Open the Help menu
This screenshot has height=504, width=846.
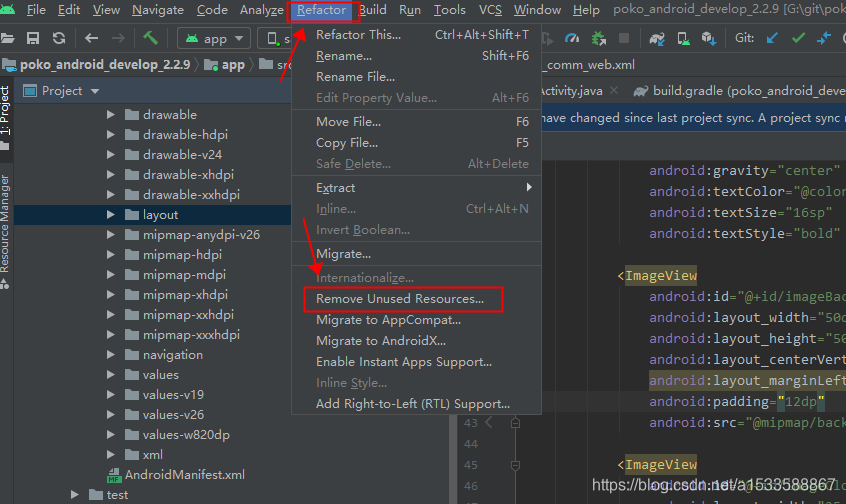(x=586, y=10)
